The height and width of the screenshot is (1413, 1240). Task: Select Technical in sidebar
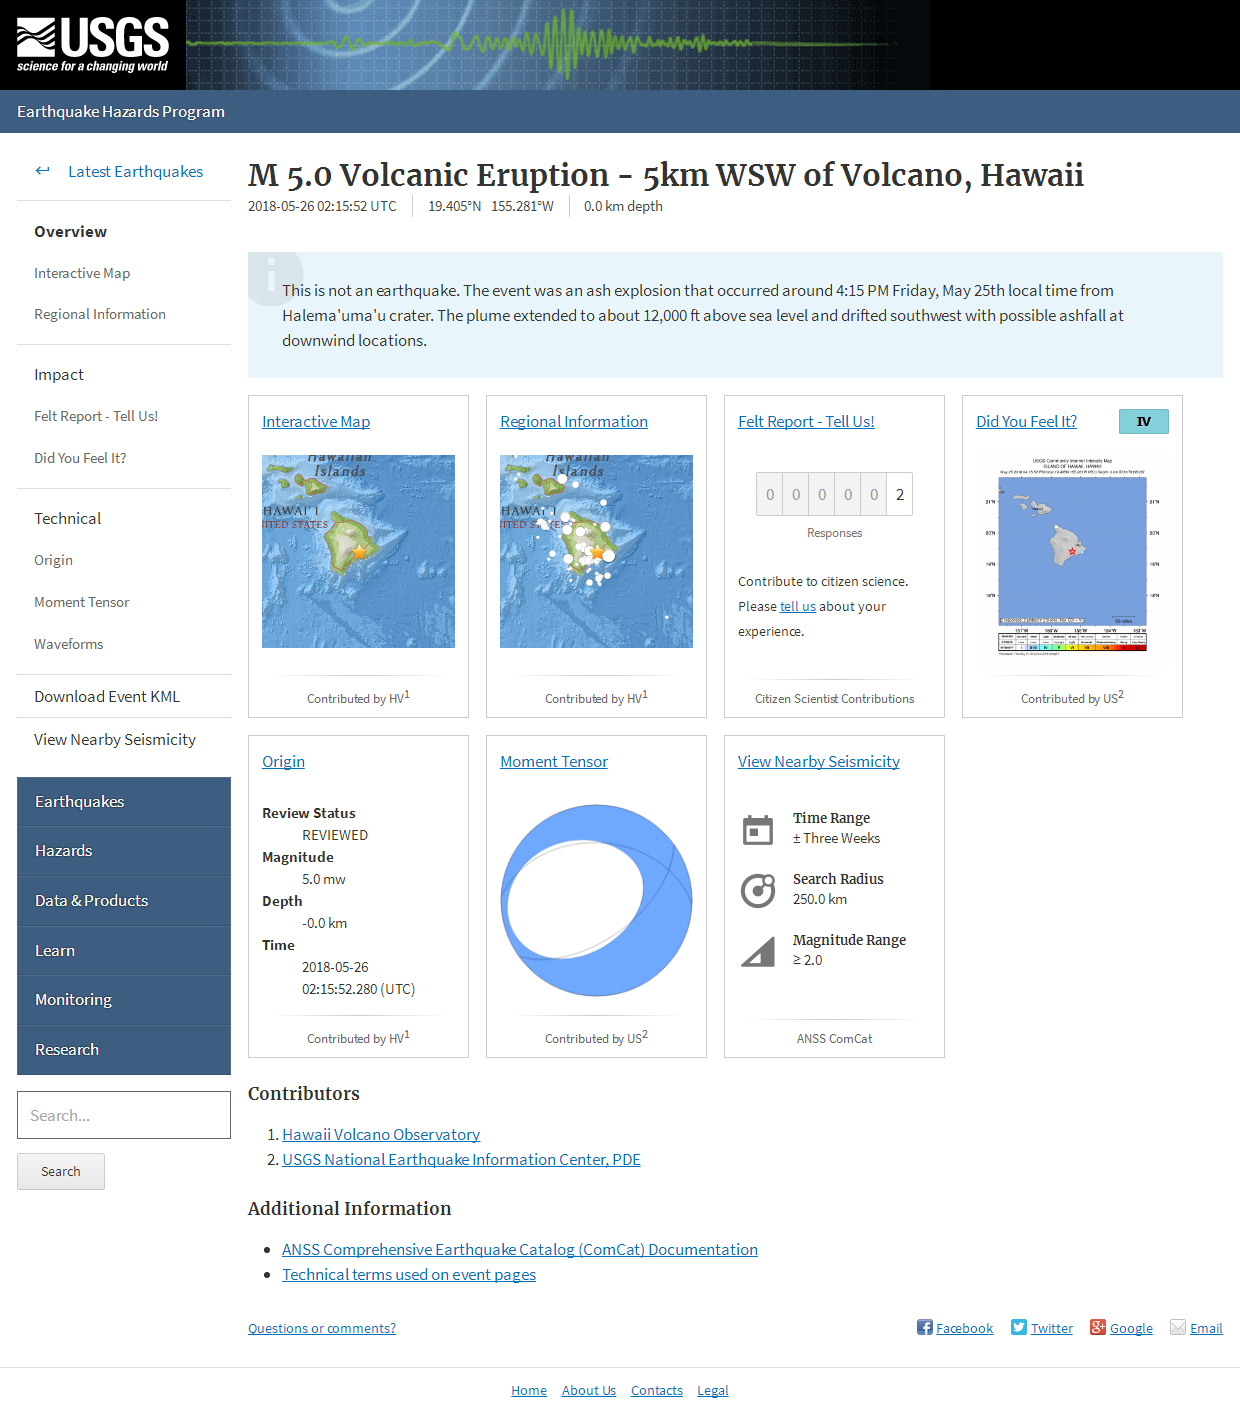(67, 518)
